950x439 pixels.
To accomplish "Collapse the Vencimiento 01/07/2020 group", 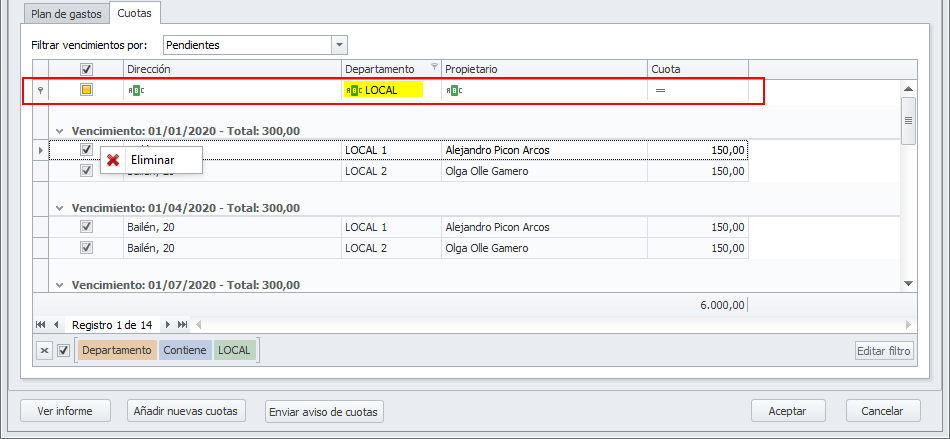I will click(59, 285).
